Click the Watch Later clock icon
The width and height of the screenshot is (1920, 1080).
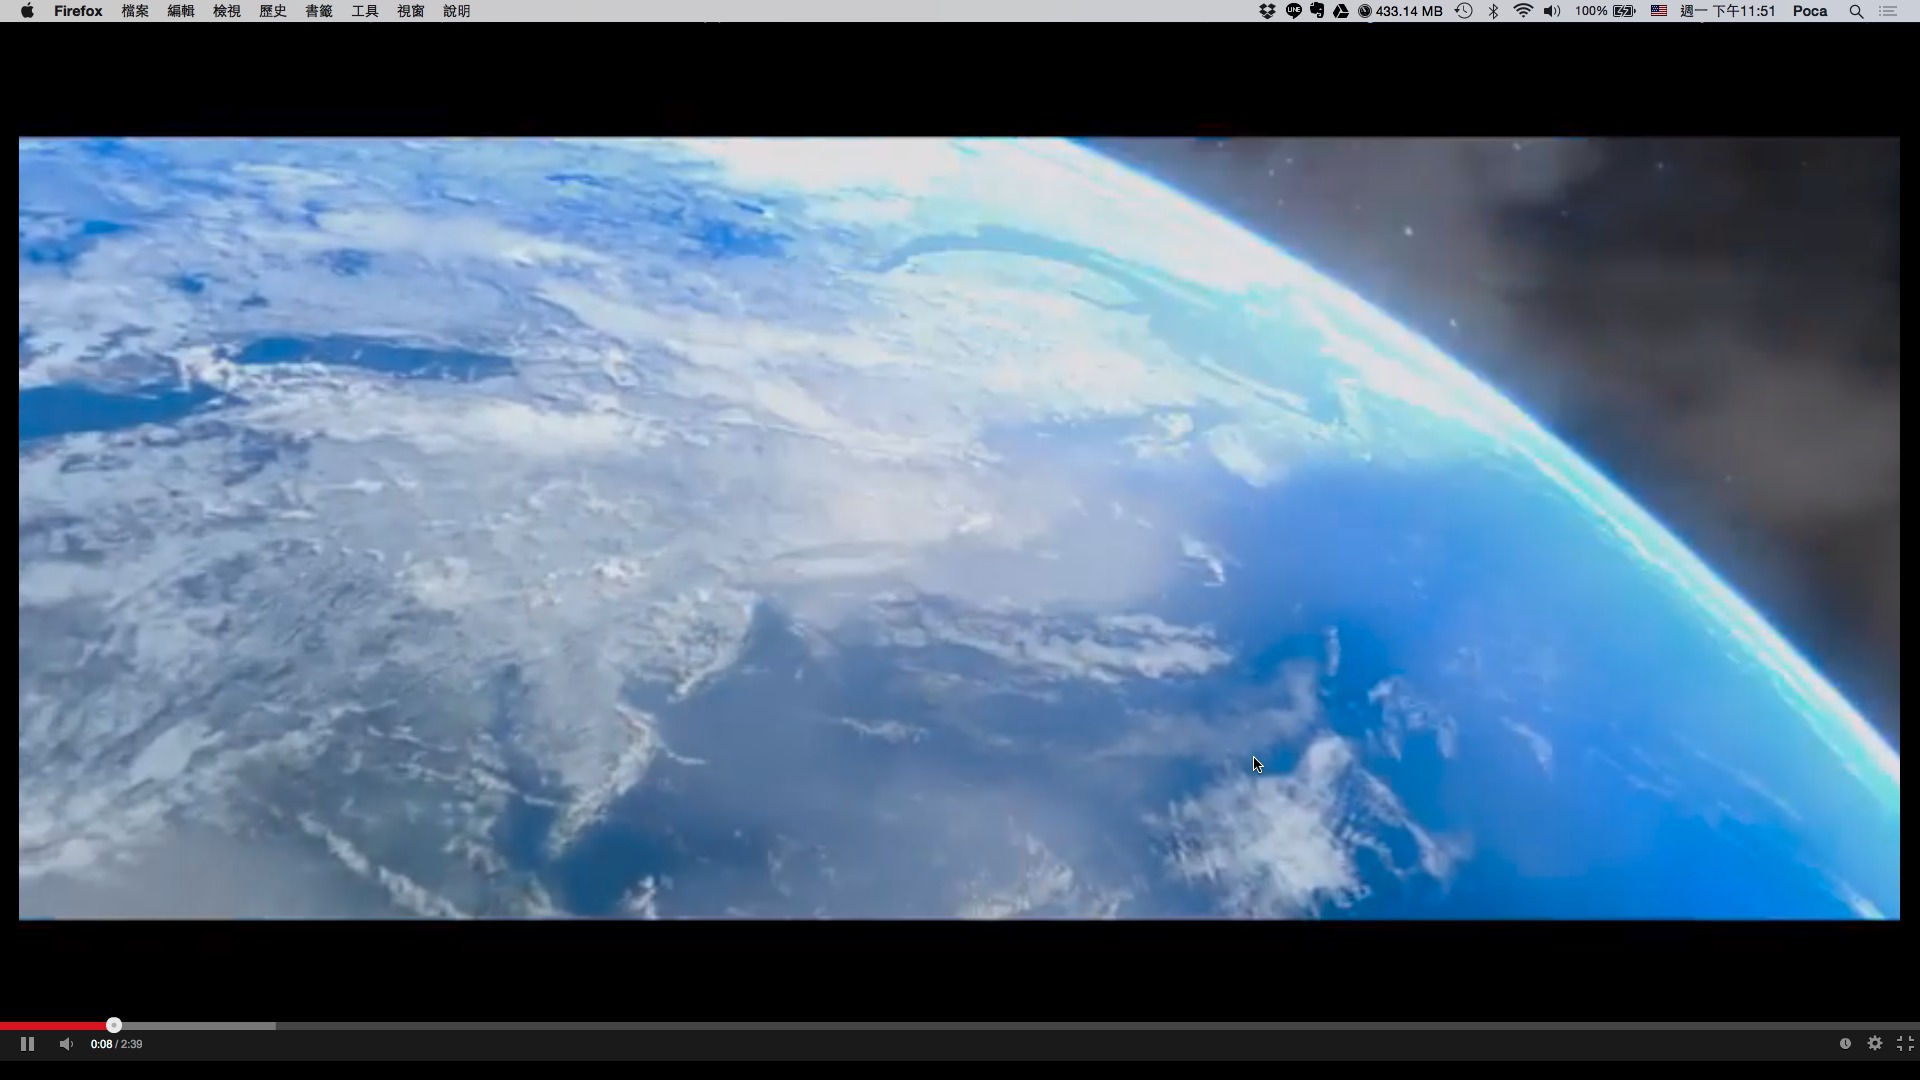[1845, 1043]
